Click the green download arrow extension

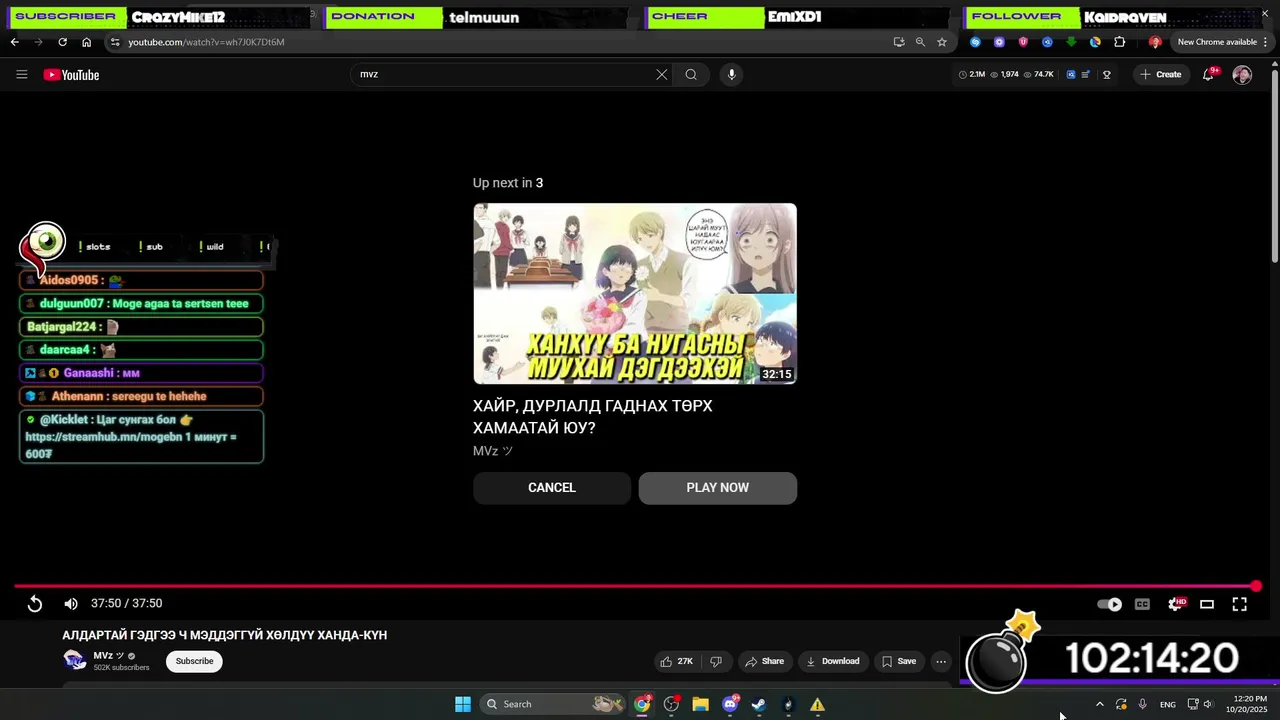tap(1071, 42)
